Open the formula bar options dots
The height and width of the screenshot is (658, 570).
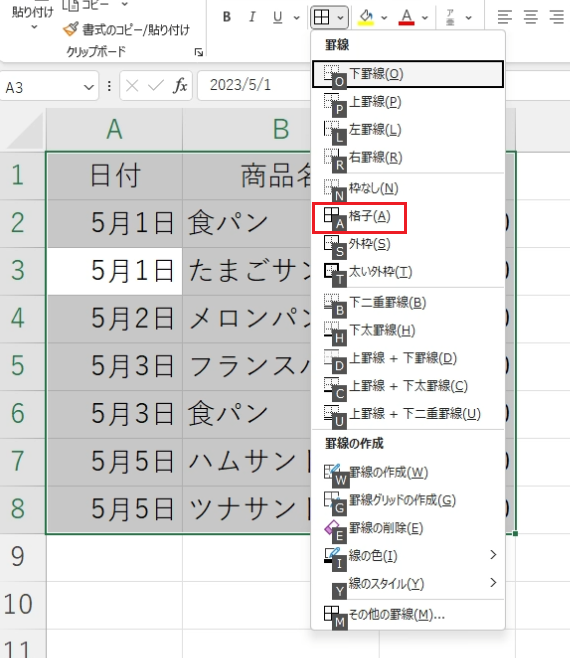[x=109, y=86]
